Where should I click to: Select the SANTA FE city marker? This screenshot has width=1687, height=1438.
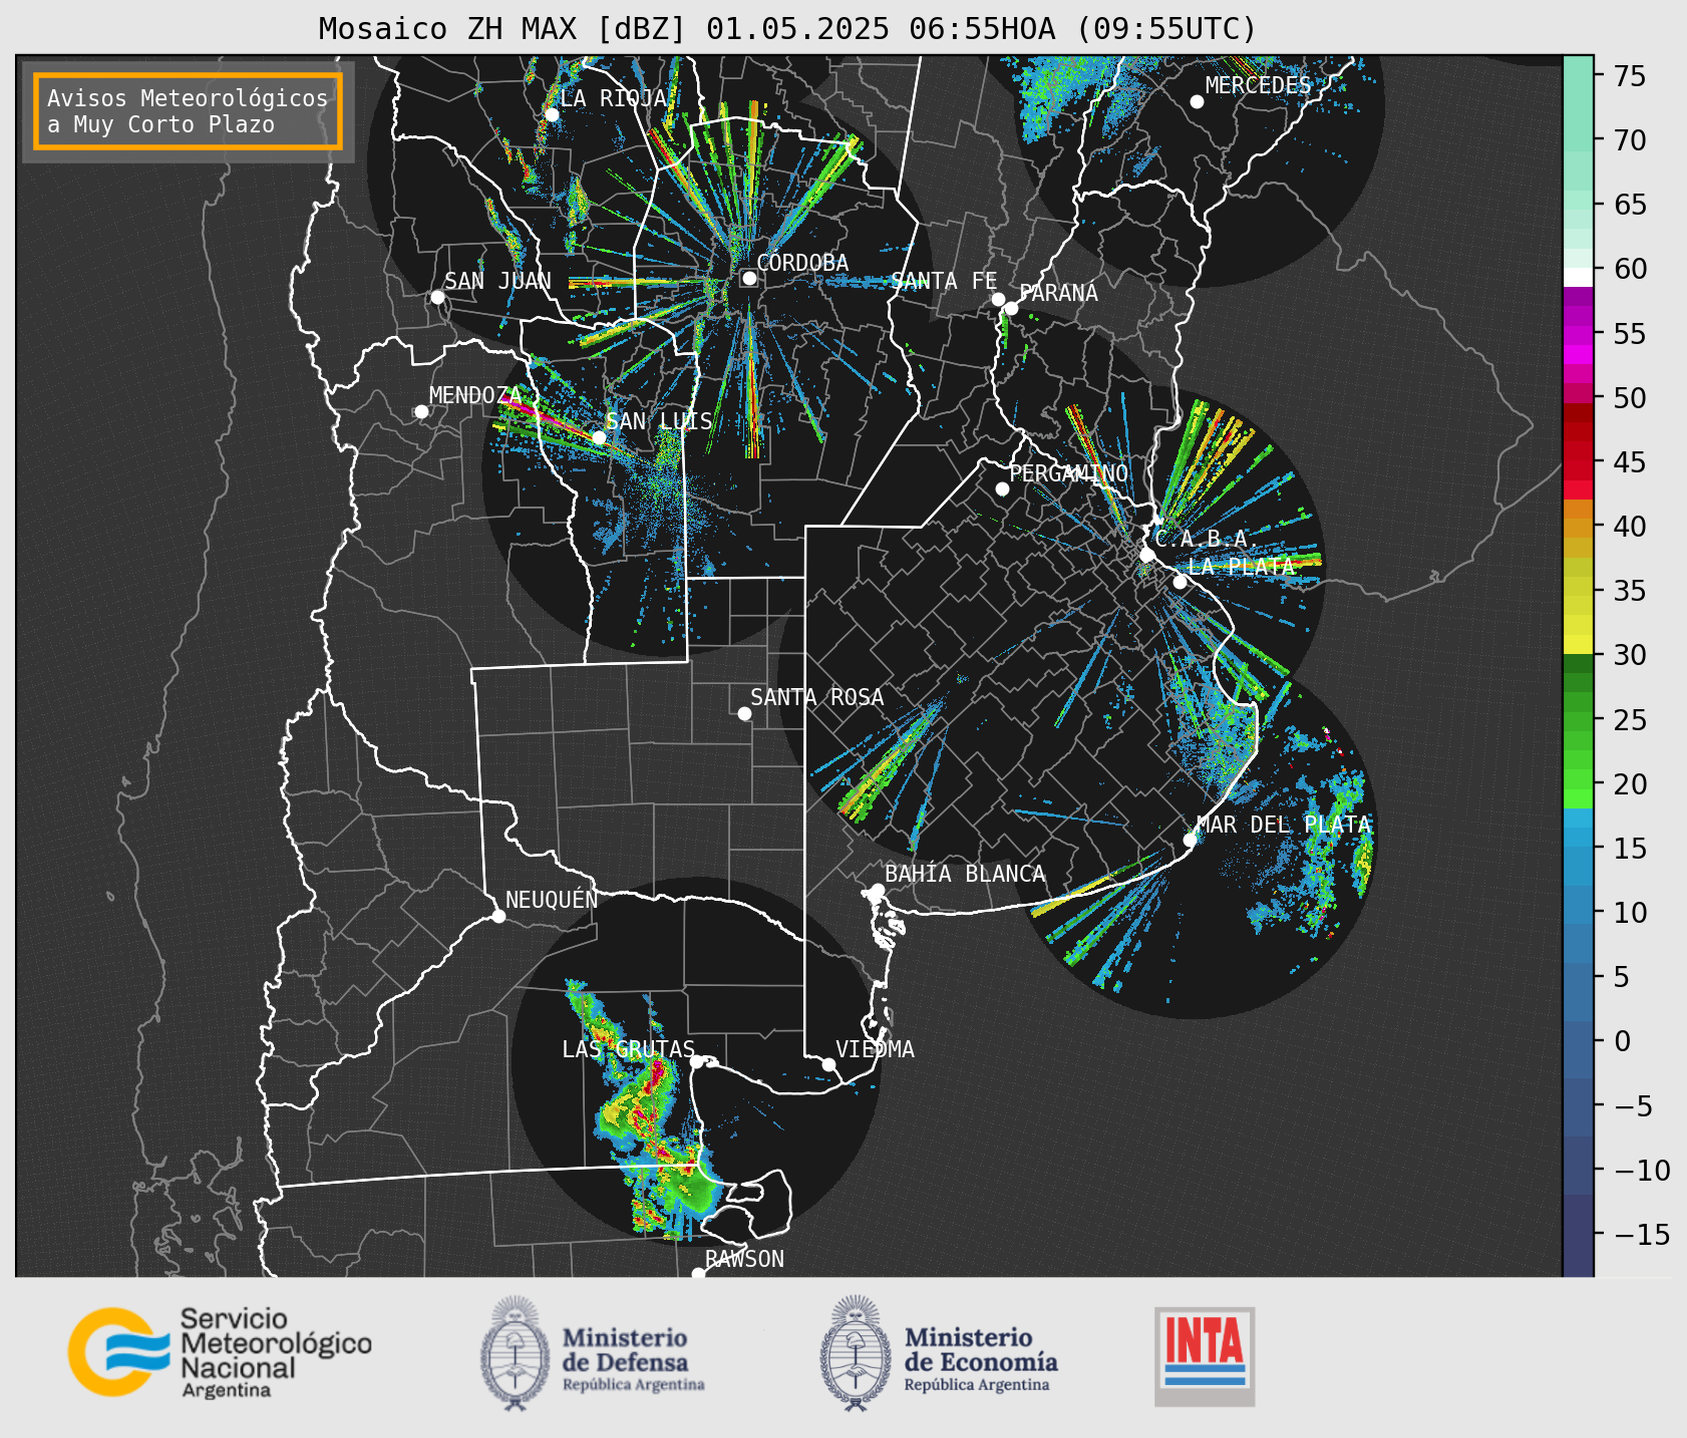tap(998, 299)
